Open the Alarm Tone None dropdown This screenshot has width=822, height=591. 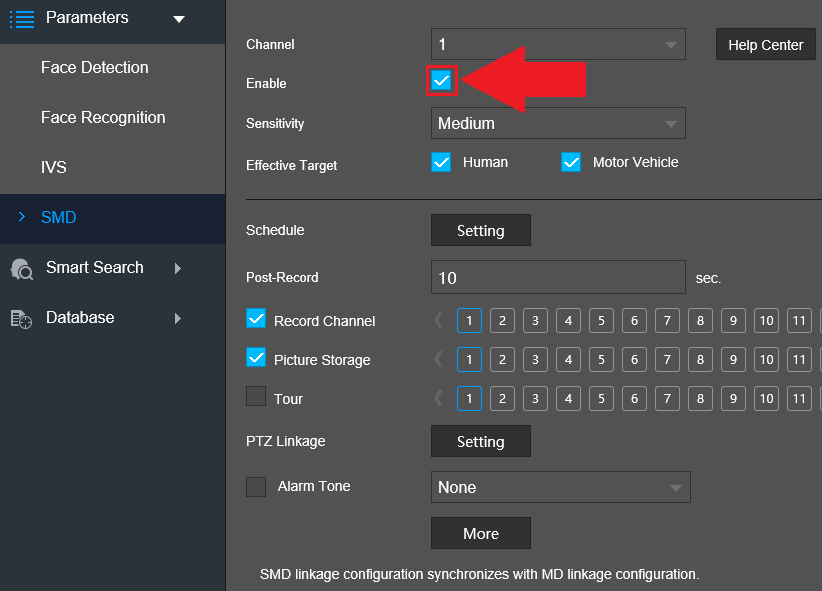pos(561,487)
